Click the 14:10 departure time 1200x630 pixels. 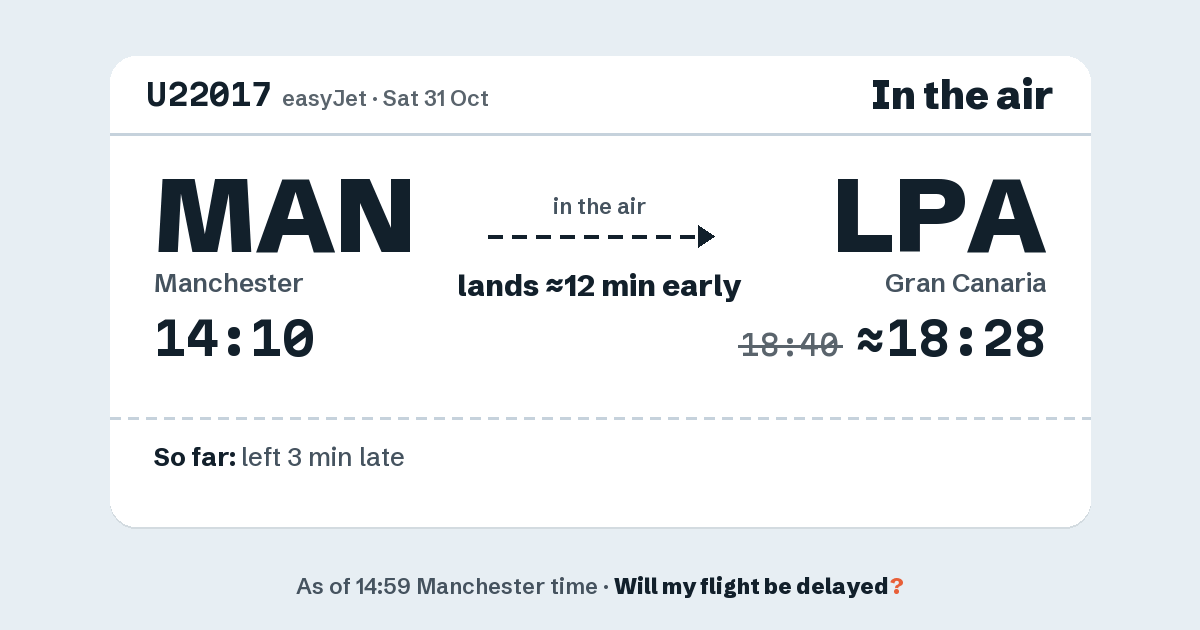235,339
